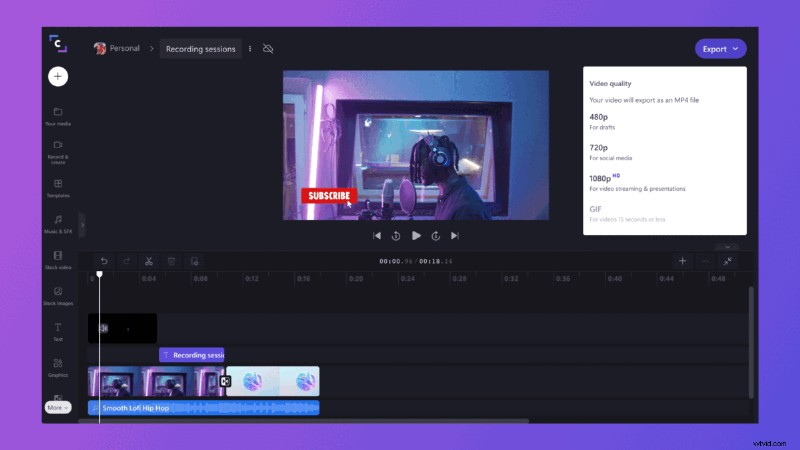The image size is (800, 450).
Task: Click the SUBSCRIBE overlay in preview
Action: pyautogui.click(x=329, y=196)
